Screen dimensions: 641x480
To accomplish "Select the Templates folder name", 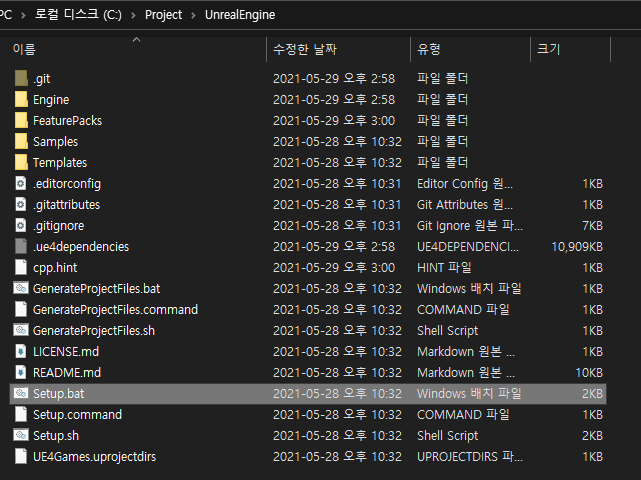I will 60,163.
